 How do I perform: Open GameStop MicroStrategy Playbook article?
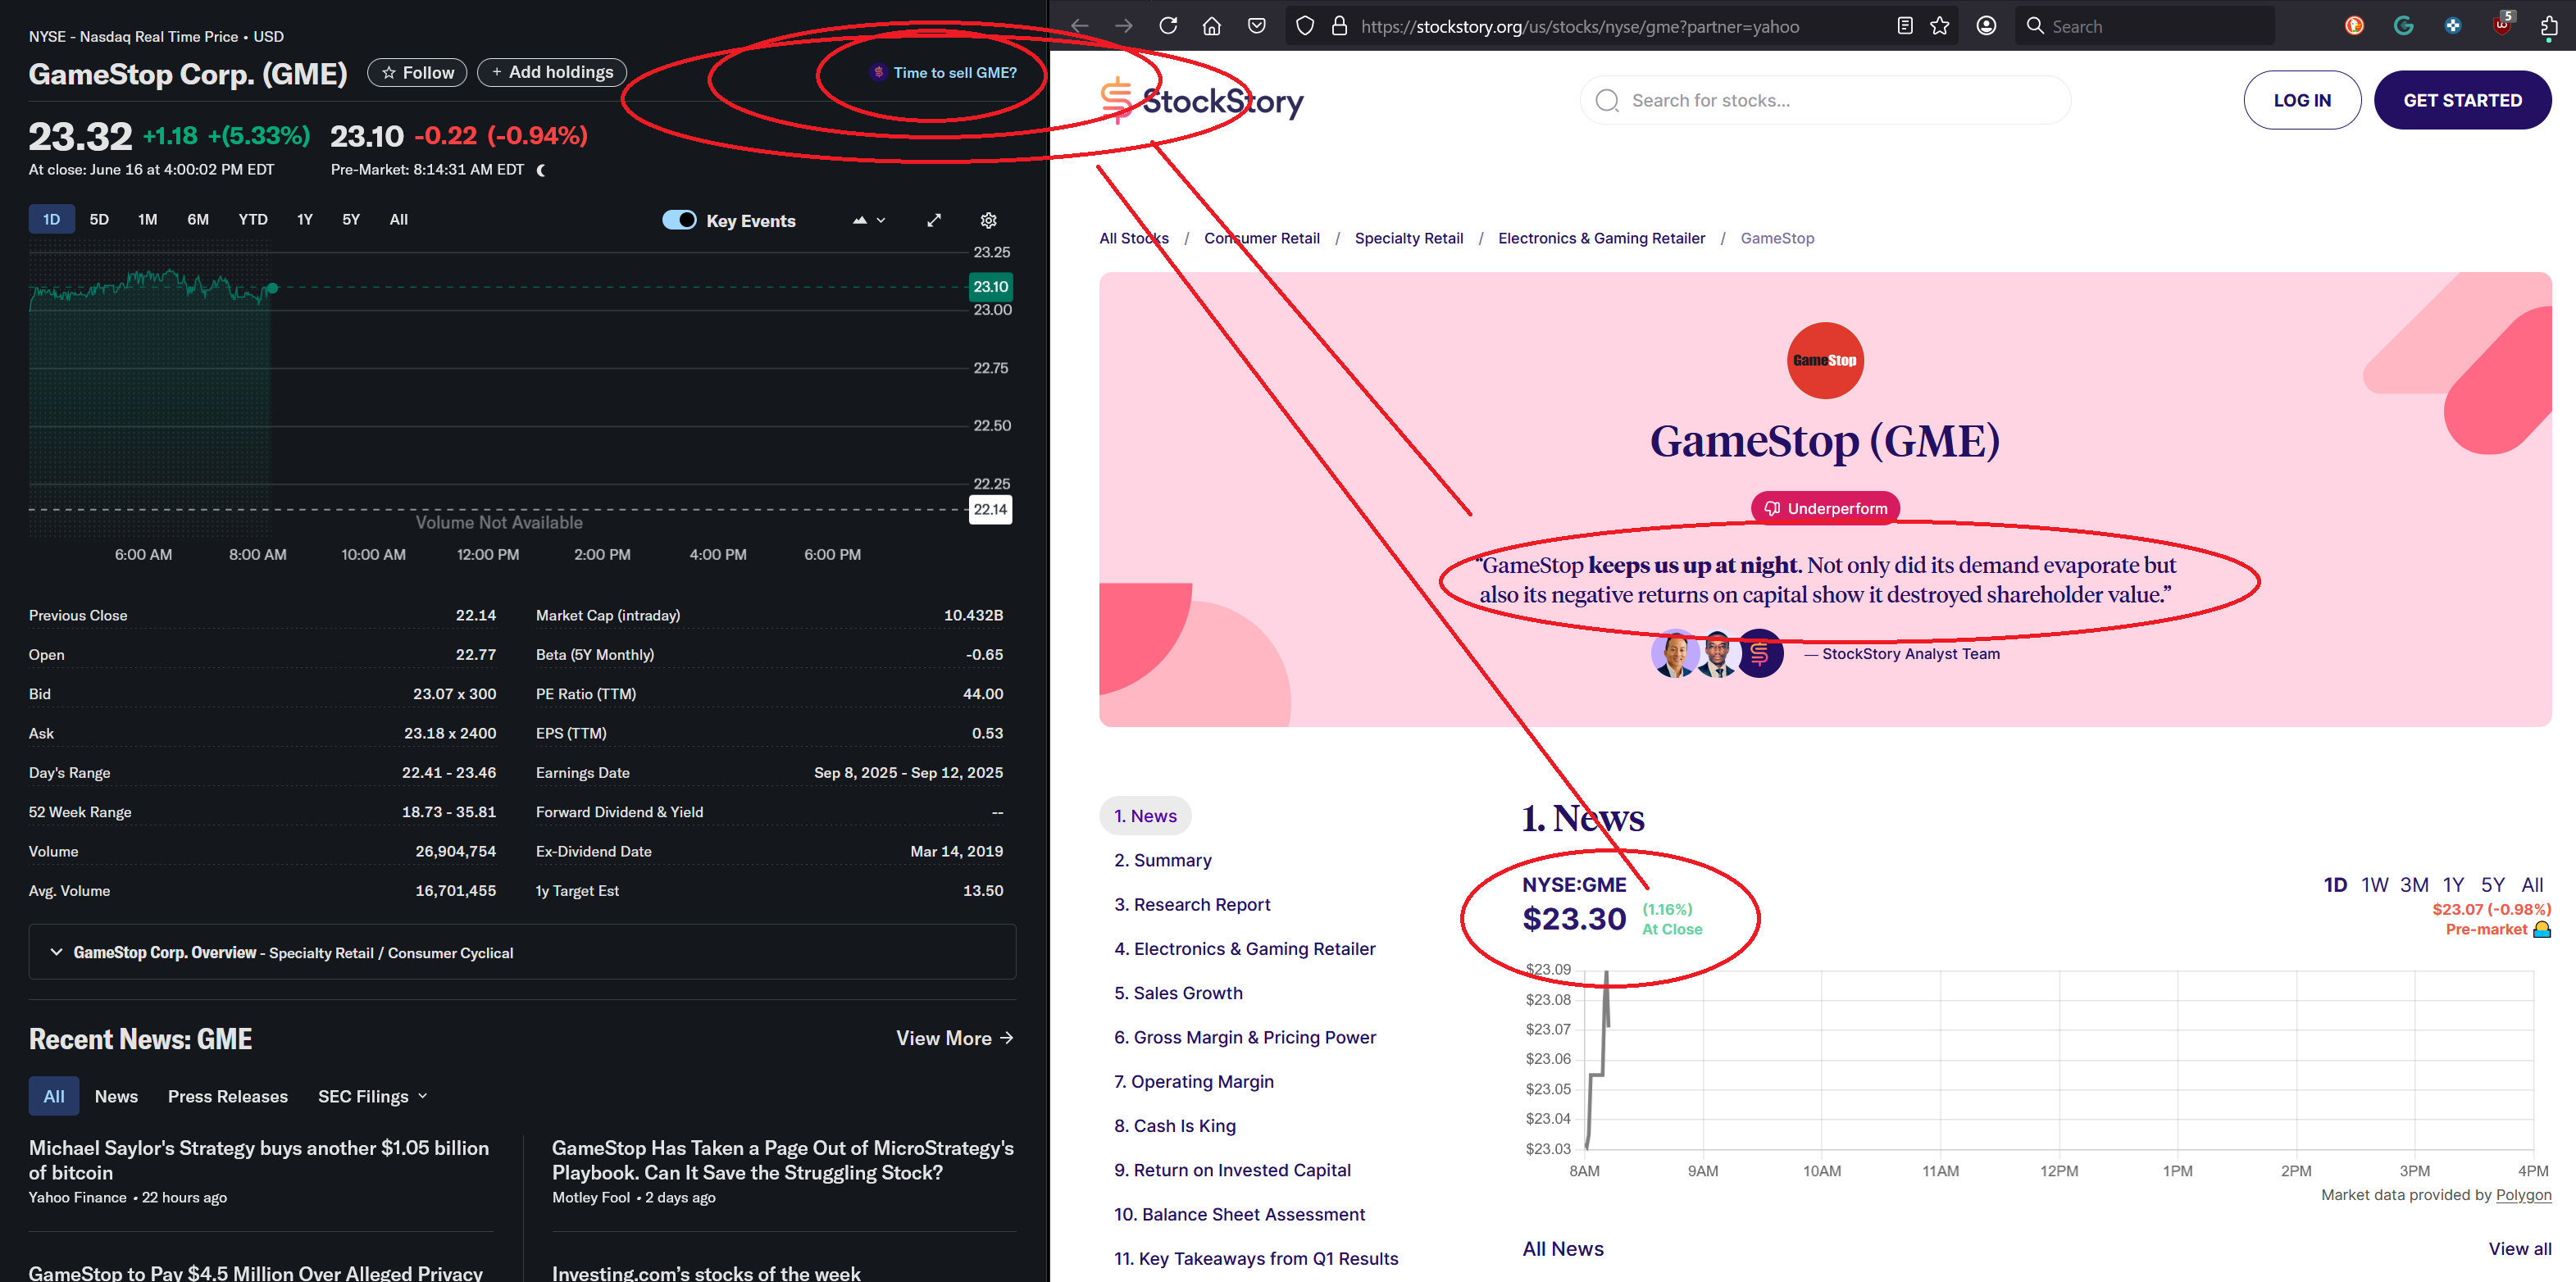tap(782, 1160)
